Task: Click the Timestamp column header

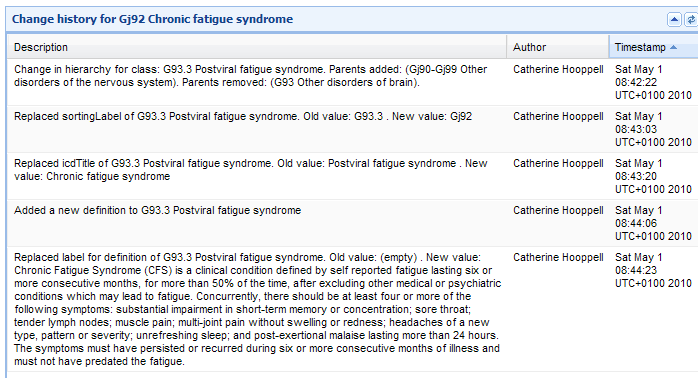Action: (x=653, y=47)
